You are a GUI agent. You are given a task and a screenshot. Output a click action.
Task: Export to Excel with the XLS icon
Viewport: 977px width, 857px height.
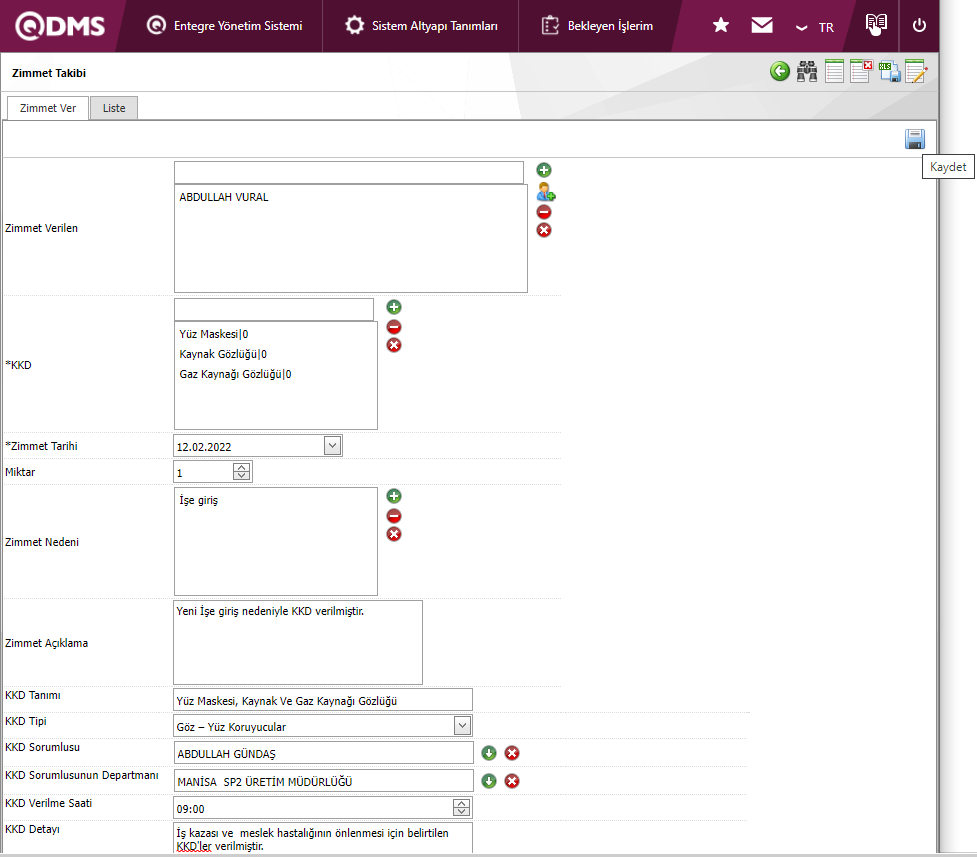890,72
